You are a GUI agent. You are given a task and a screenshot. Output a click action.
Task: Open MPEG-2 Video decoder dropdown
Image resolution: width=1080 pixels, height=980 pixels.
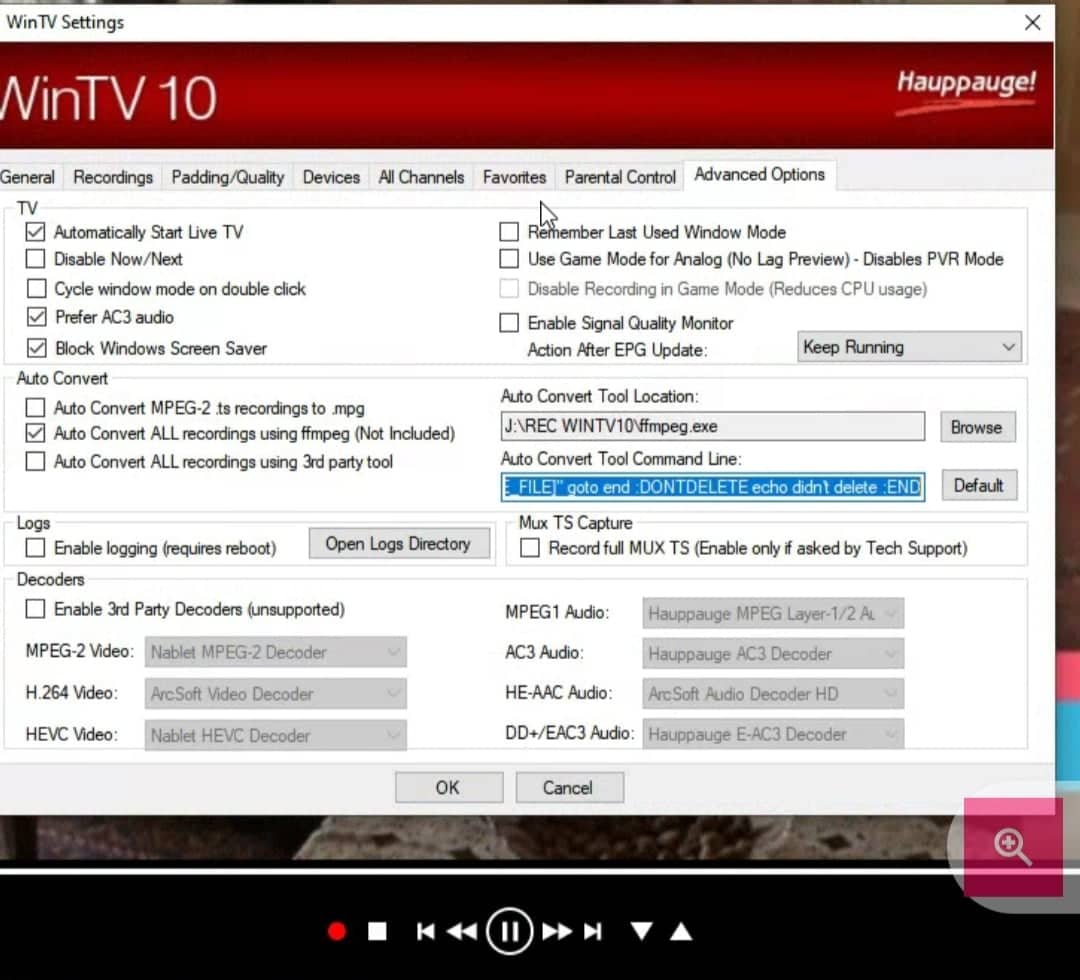[x=276, y=652]
